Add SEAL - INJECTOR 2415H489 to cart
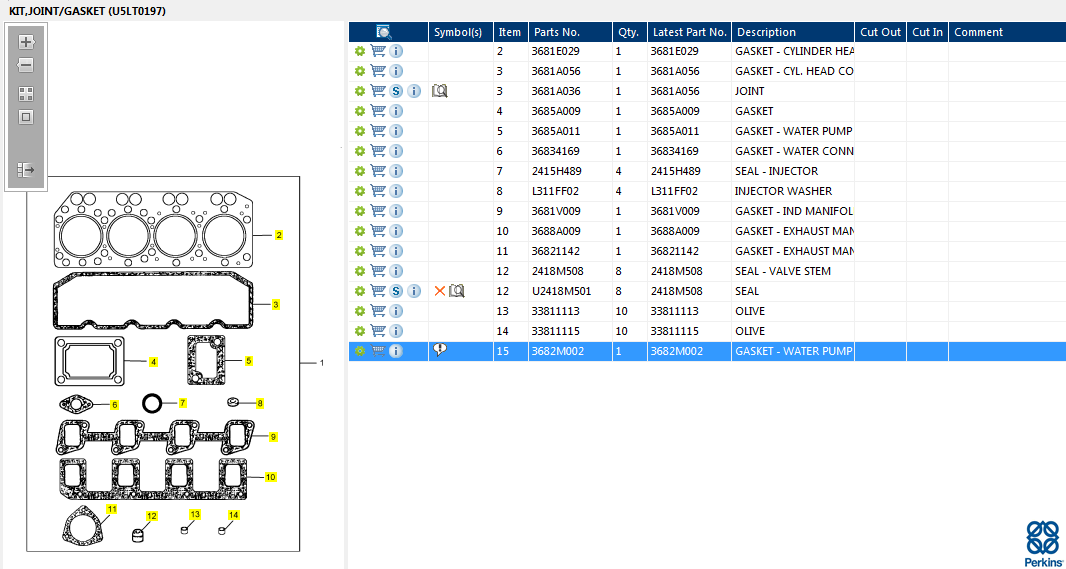Image resolution: width=1066 pixels, height=569 pixels. pos(378,171)
